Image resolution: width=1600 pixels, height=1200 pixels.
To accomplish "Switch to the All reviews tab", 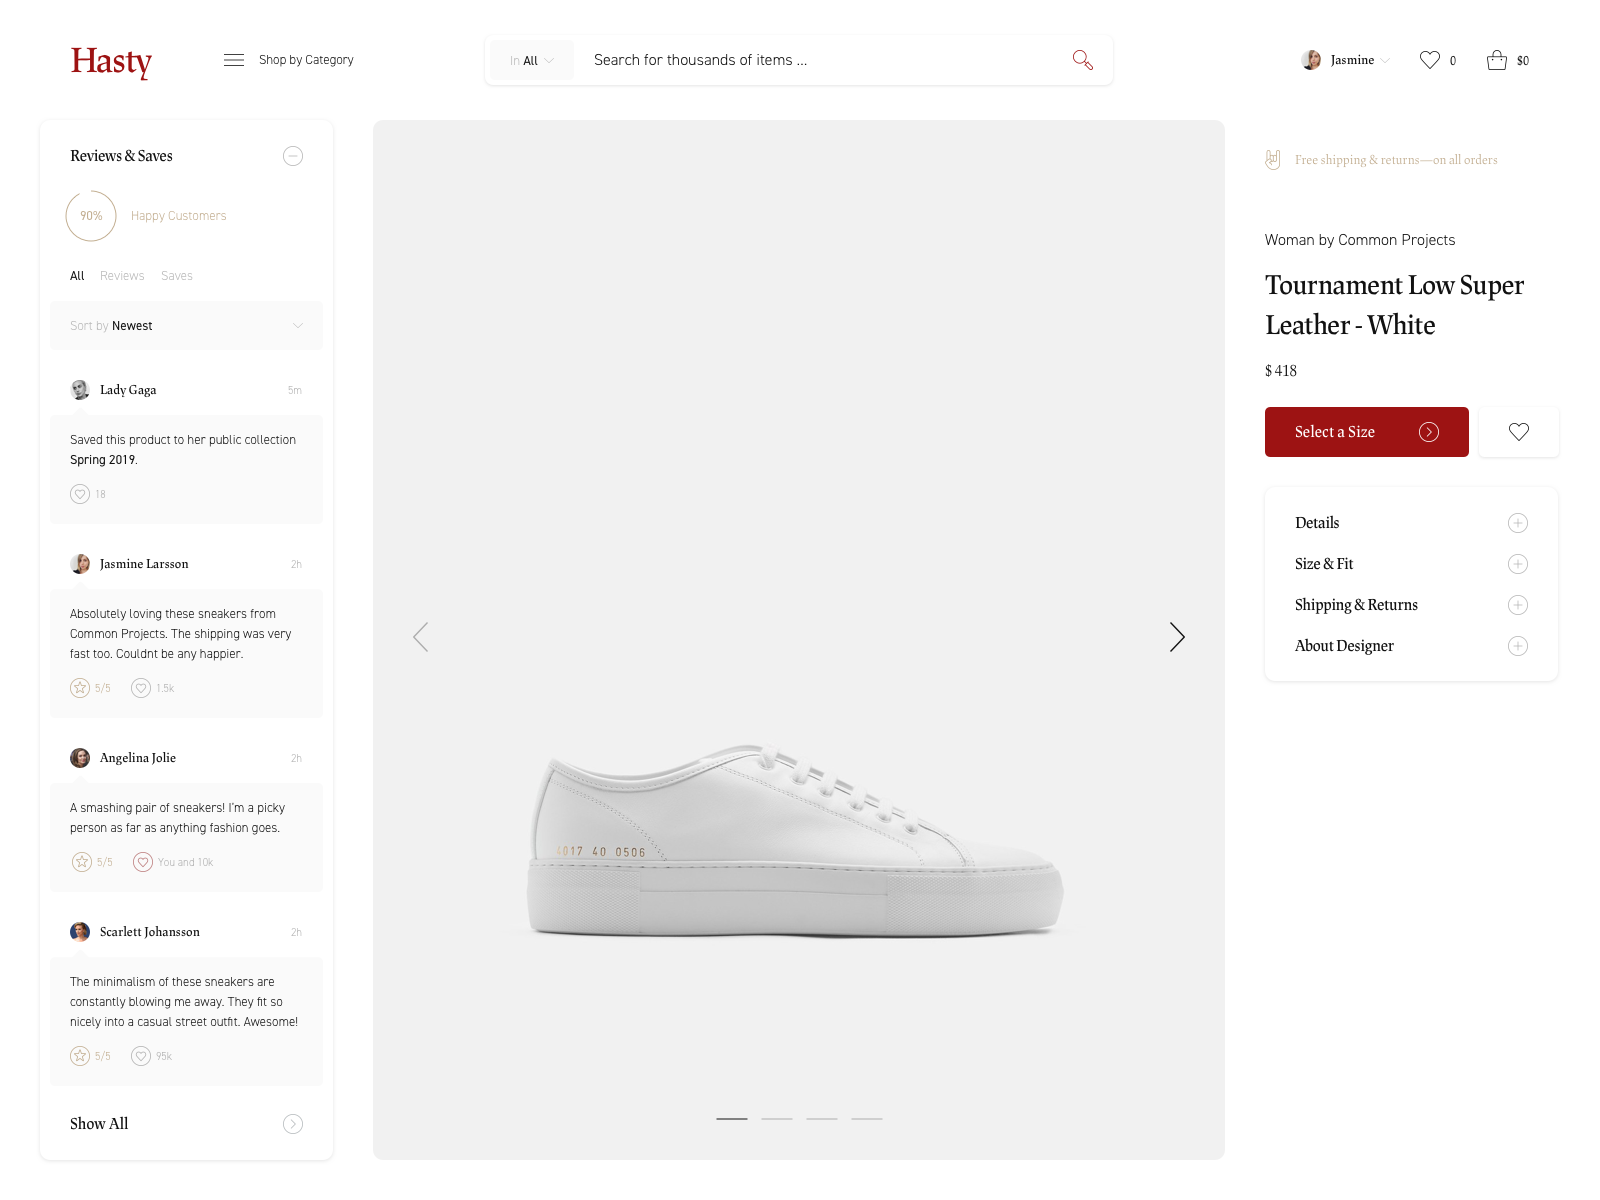I will [76, 275].
